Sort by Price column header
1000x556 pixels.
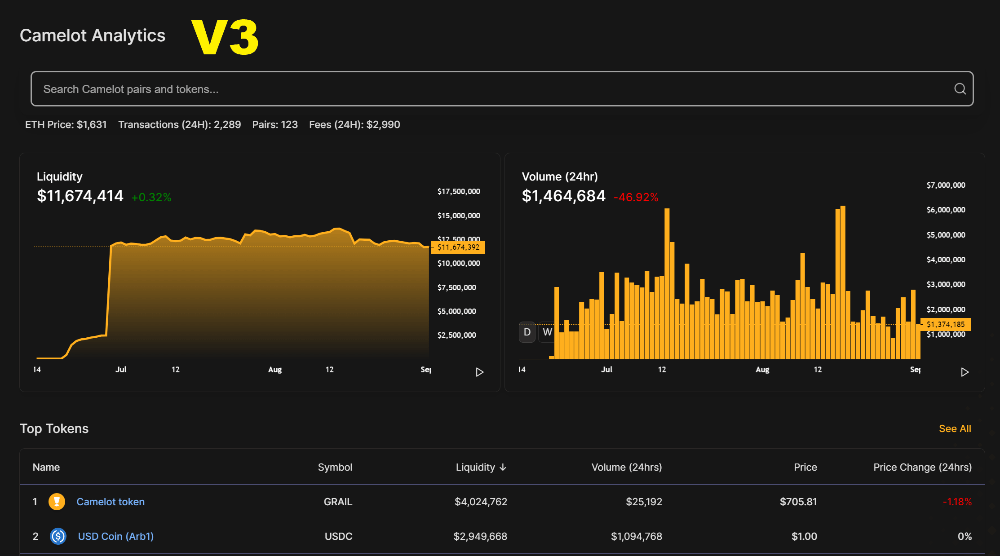pyautogui.click(x=805, y=467)
